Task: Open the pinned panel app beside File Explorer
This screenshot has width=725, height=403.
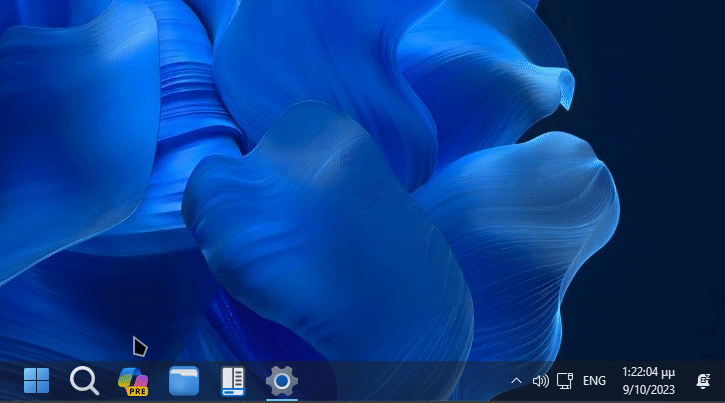Action: pos(233,381)
